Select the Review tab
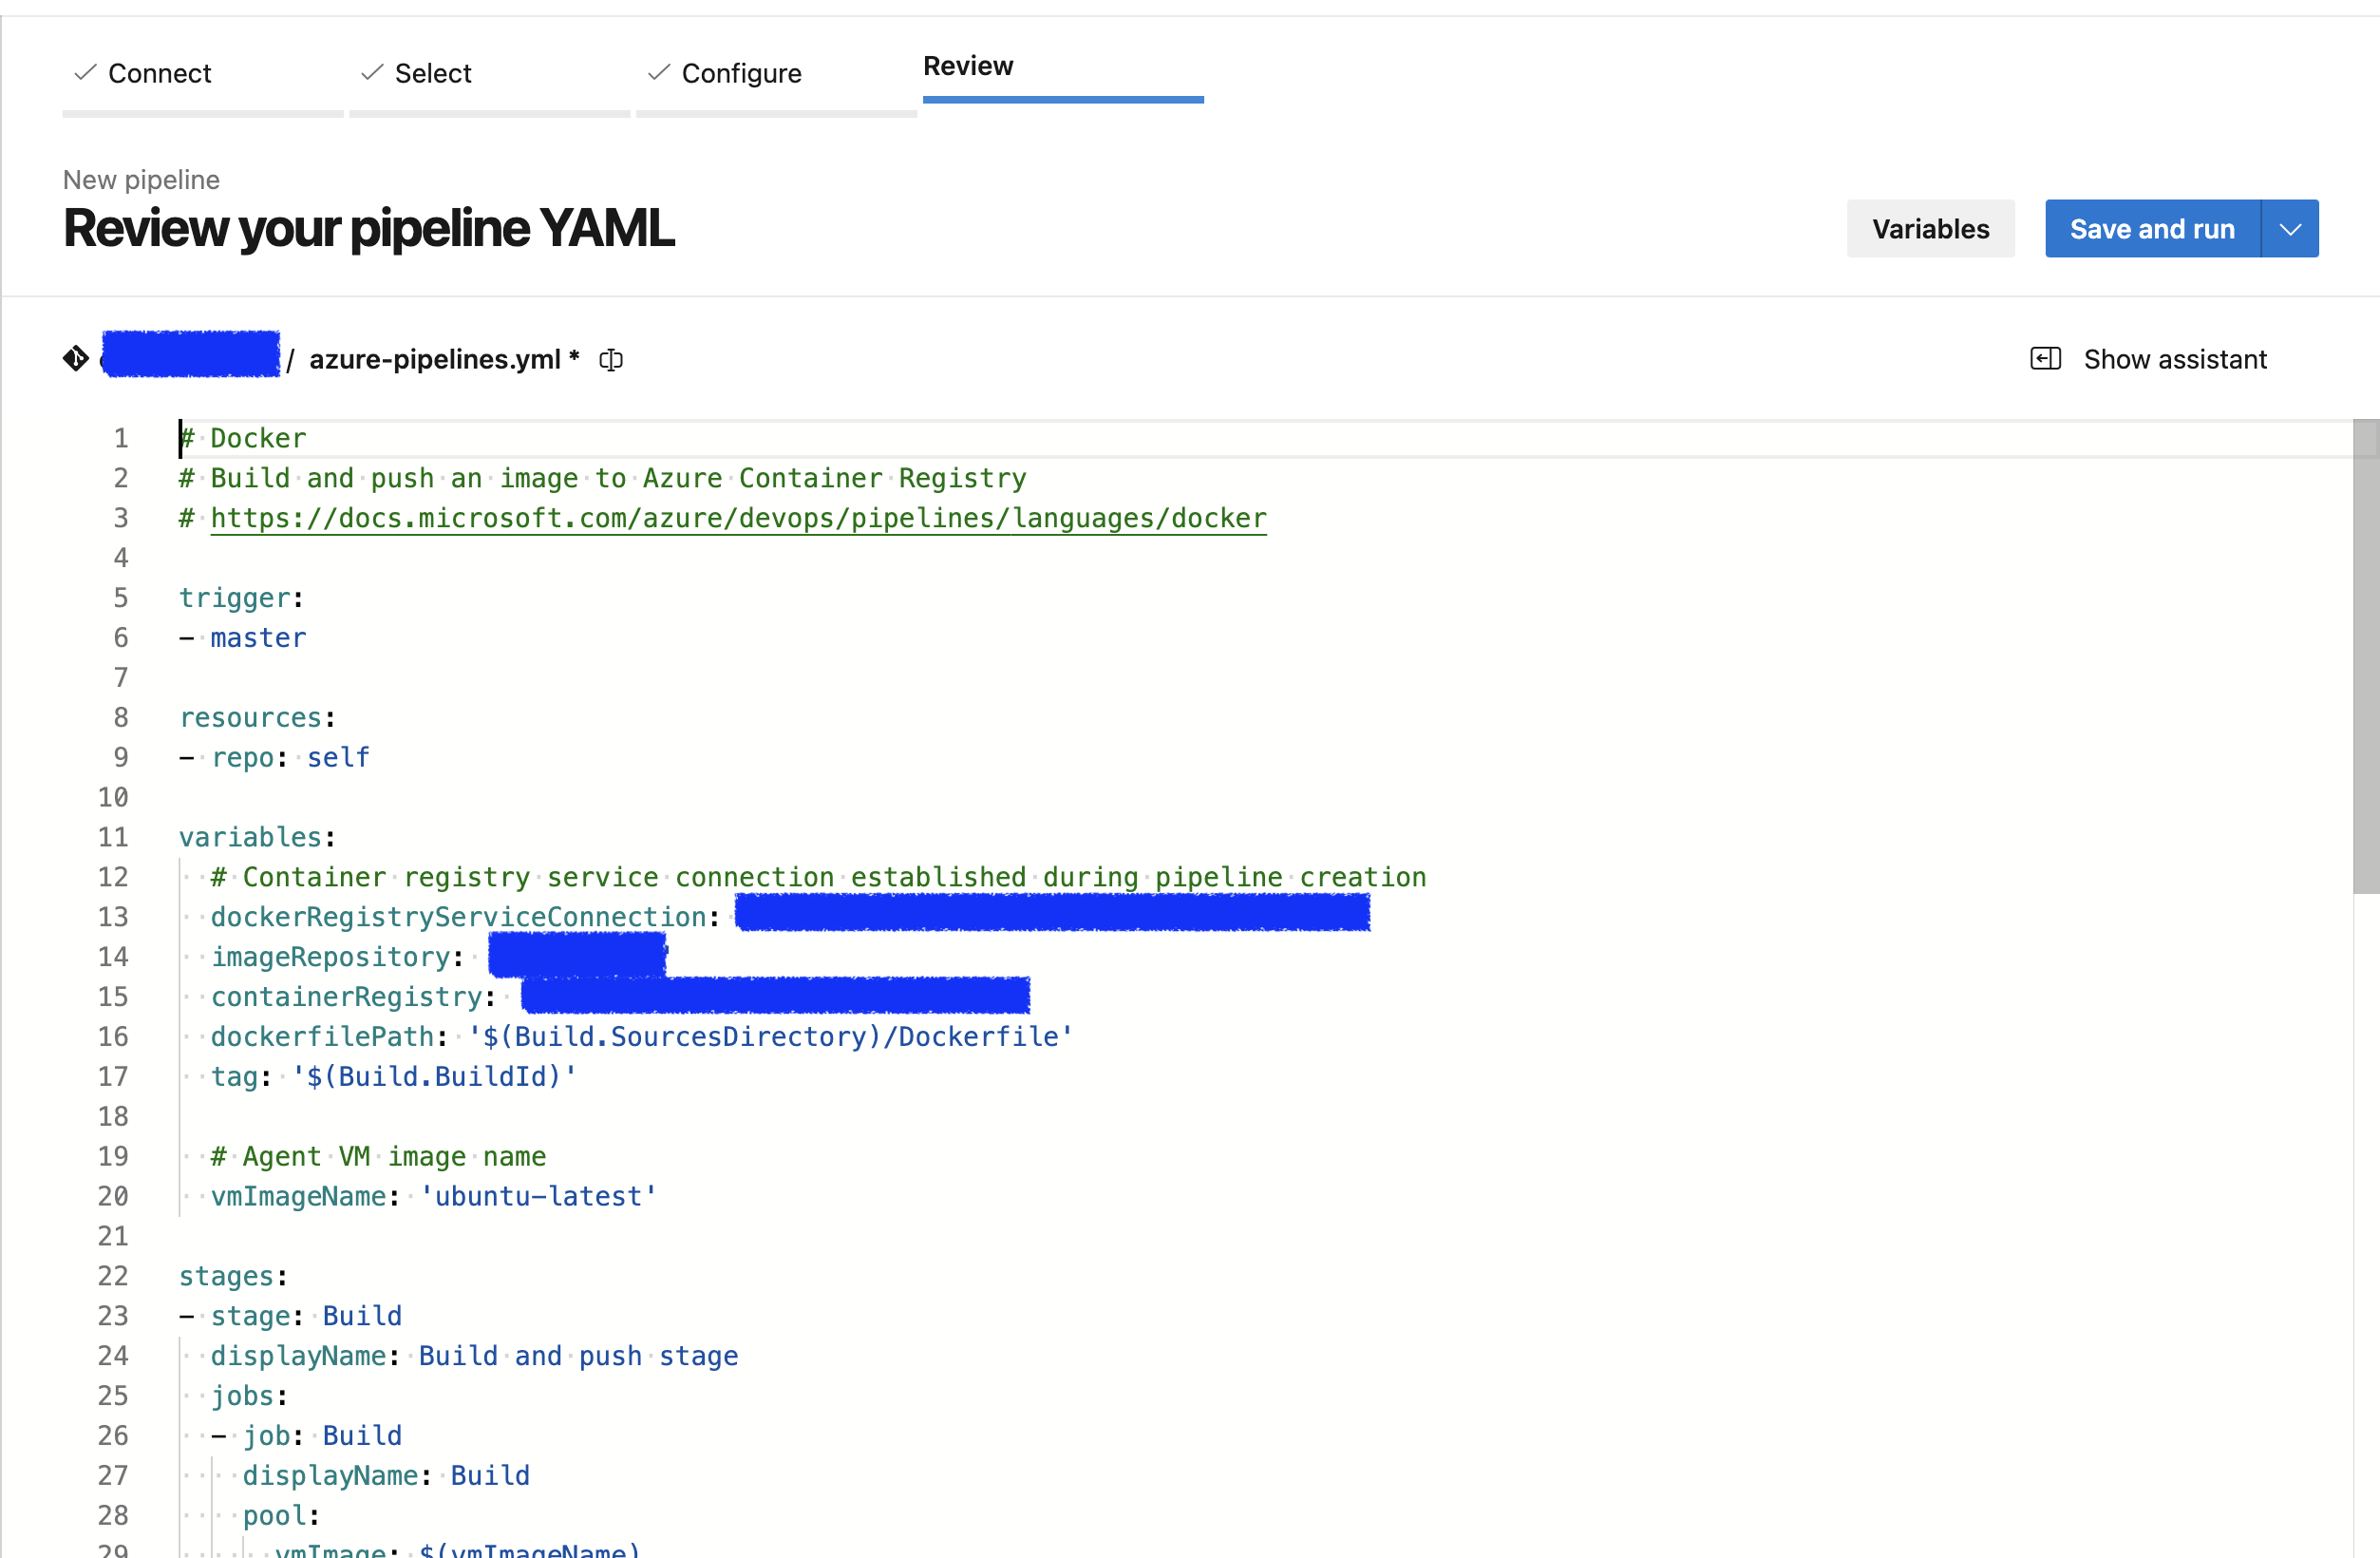The image size is (2380, 1558). (967, 66)
